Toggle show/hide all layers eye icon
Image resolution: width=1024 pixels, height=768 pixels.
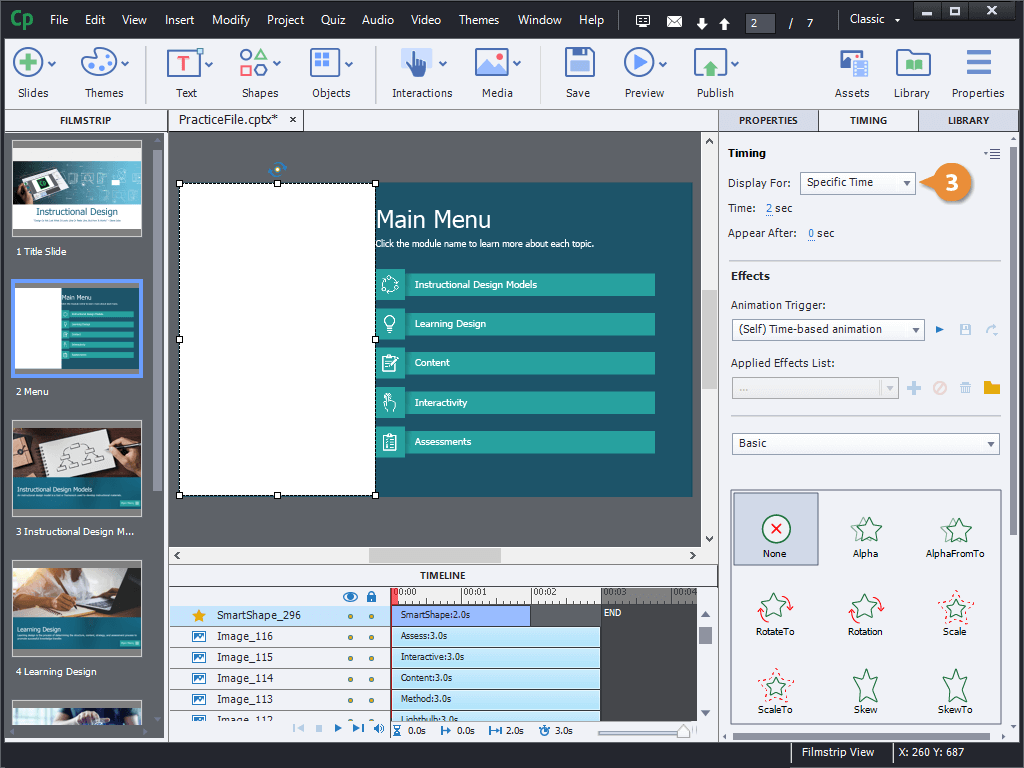[350, 596]
